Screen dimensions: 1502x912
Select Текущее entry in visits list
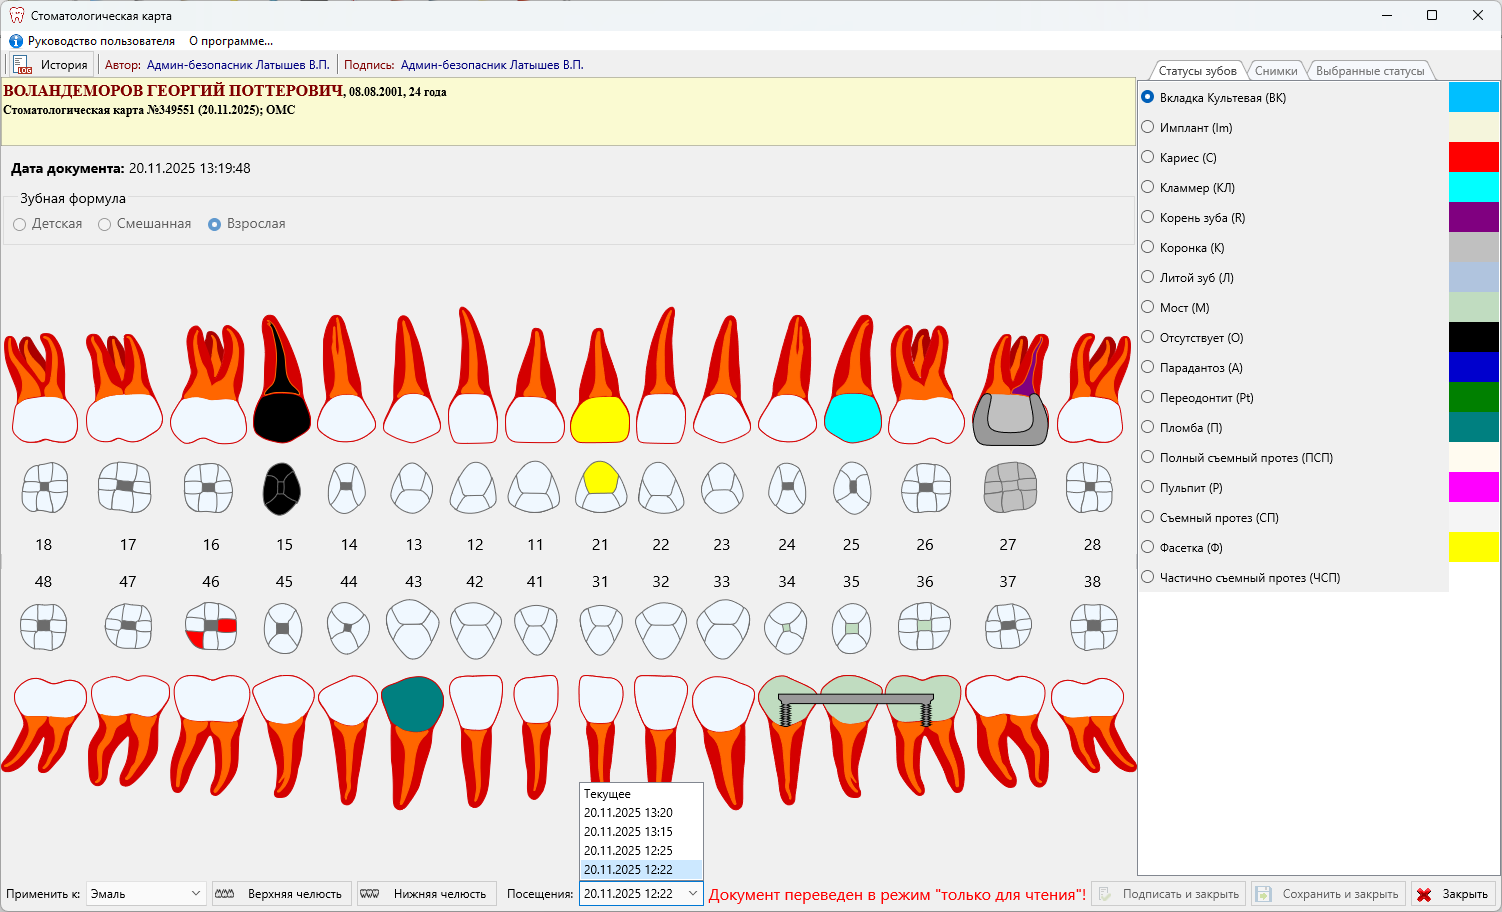(608, 794)
